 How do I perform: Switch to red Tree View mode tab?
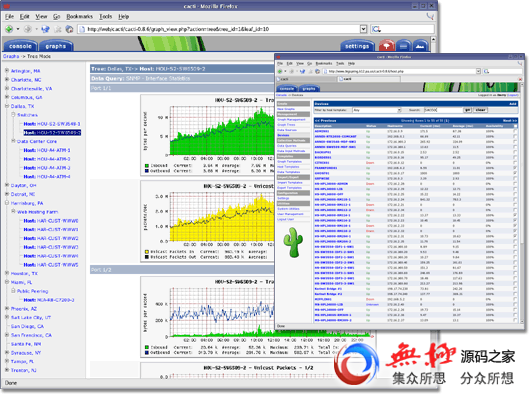[387, 45]
